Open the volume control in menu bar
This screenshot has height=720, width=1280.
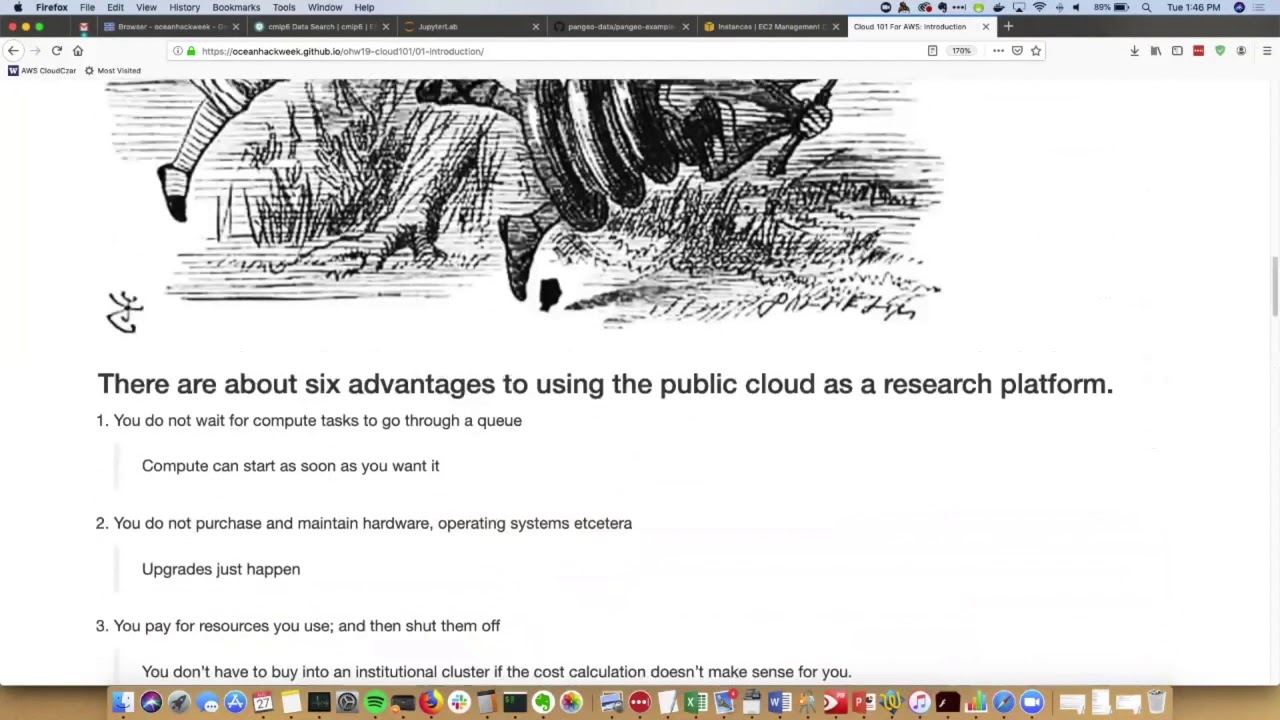[1075, 7]
